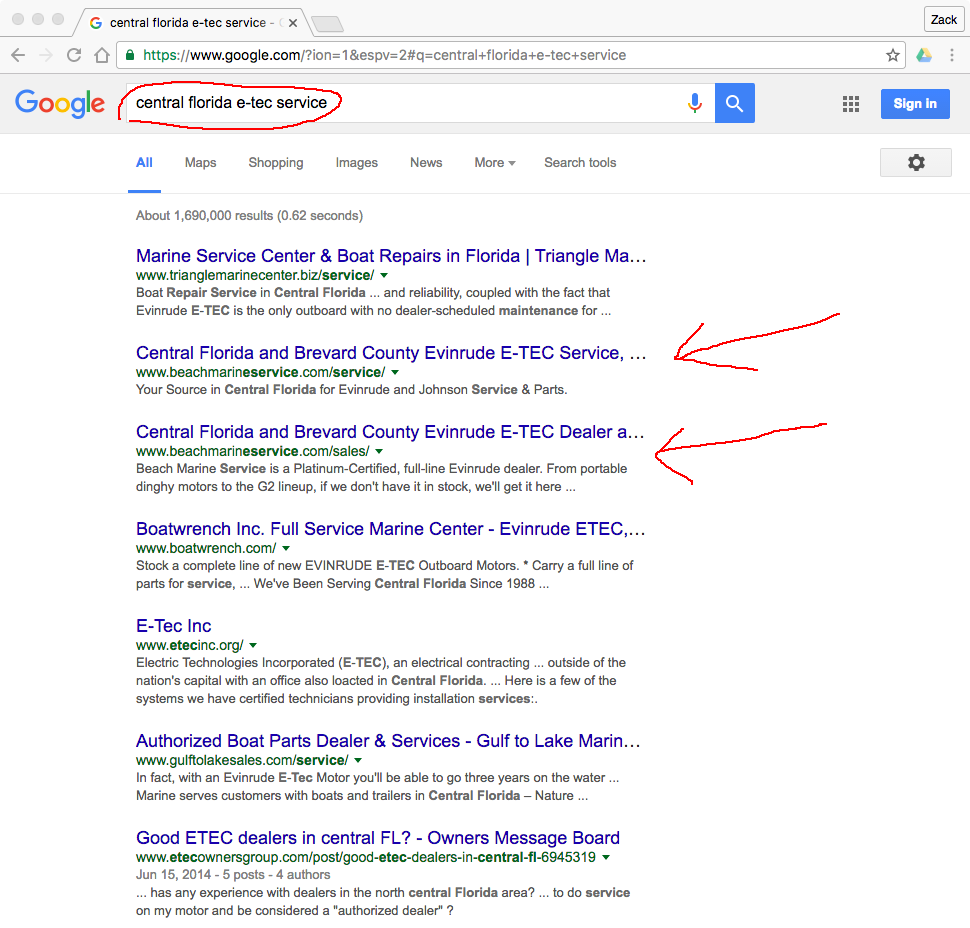Switch to the Shopping tab
The width and height of the screenshot is (970, 928).
click(x=276, y=163)
